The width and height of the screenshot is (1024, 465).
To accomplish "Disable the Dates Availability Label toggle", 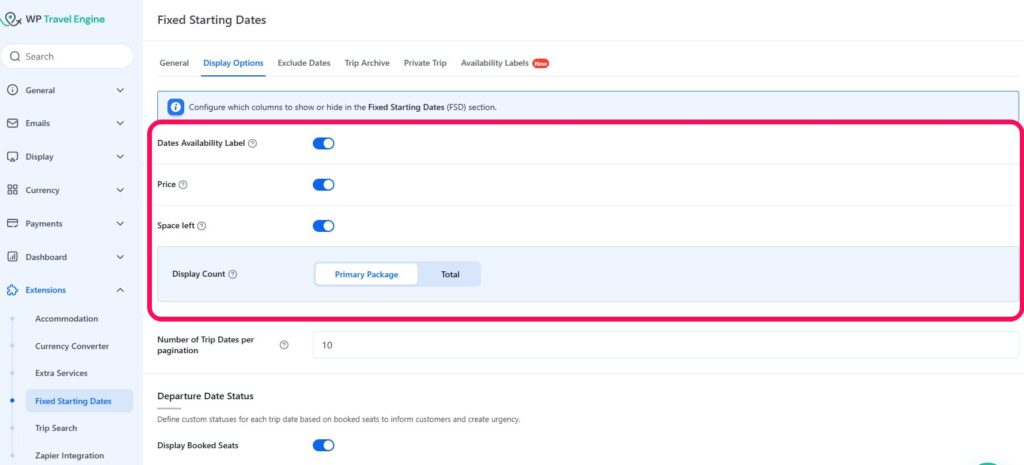I will click(x=323, y=144).
